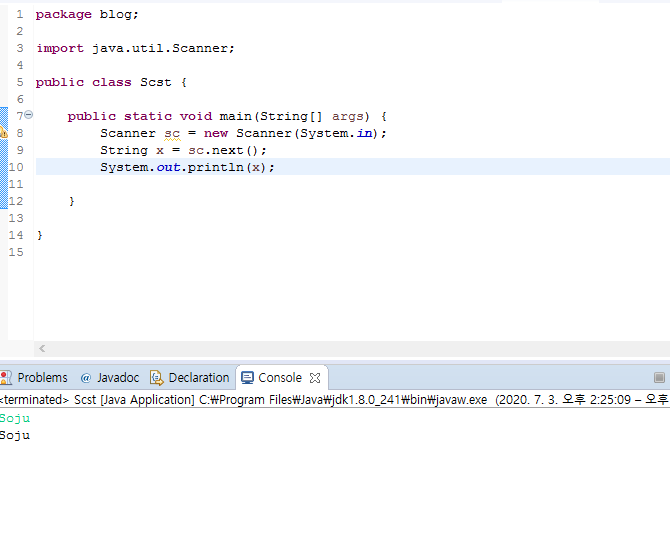Viewport: 670px width, 556px height.
Task: Click line number 10 in the gutter
Action: 16,167
